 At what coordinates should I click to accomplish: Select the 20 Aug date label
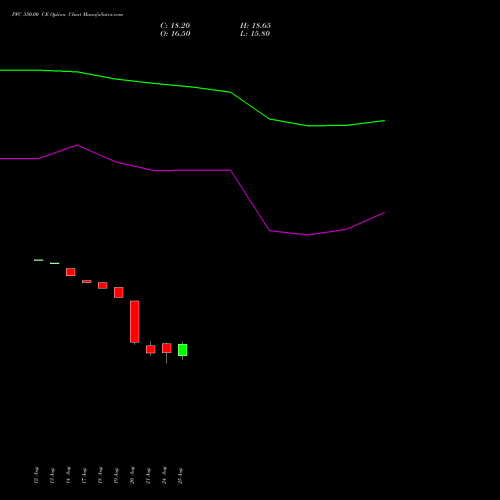132,475
